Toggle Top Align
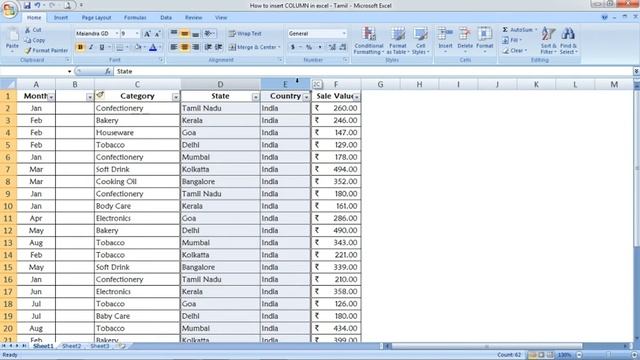Screen dimensions: 640x360 click(x=174, y=33)
